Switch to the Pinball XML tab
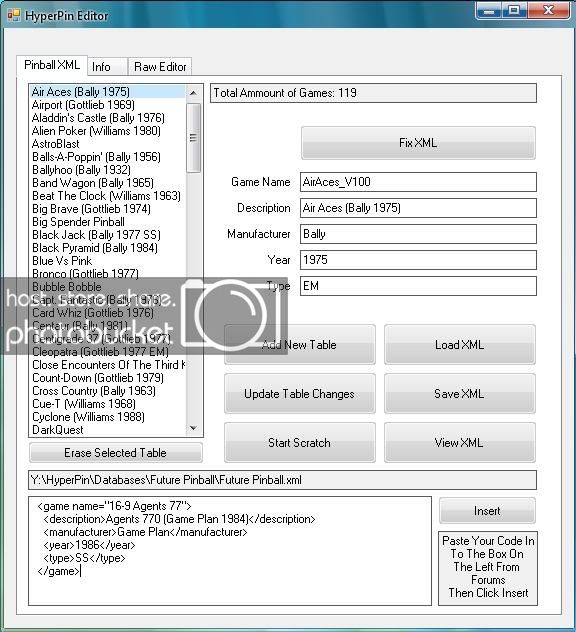Viewport: 576px width, 632px height. [52, 65]
